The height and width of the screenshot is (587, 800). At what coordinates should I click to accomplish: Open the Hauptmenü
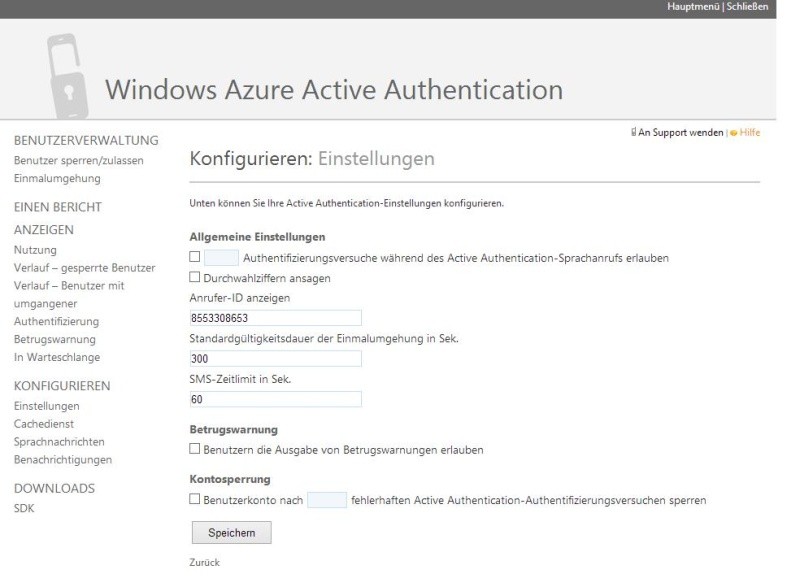[x=694, y=6]
